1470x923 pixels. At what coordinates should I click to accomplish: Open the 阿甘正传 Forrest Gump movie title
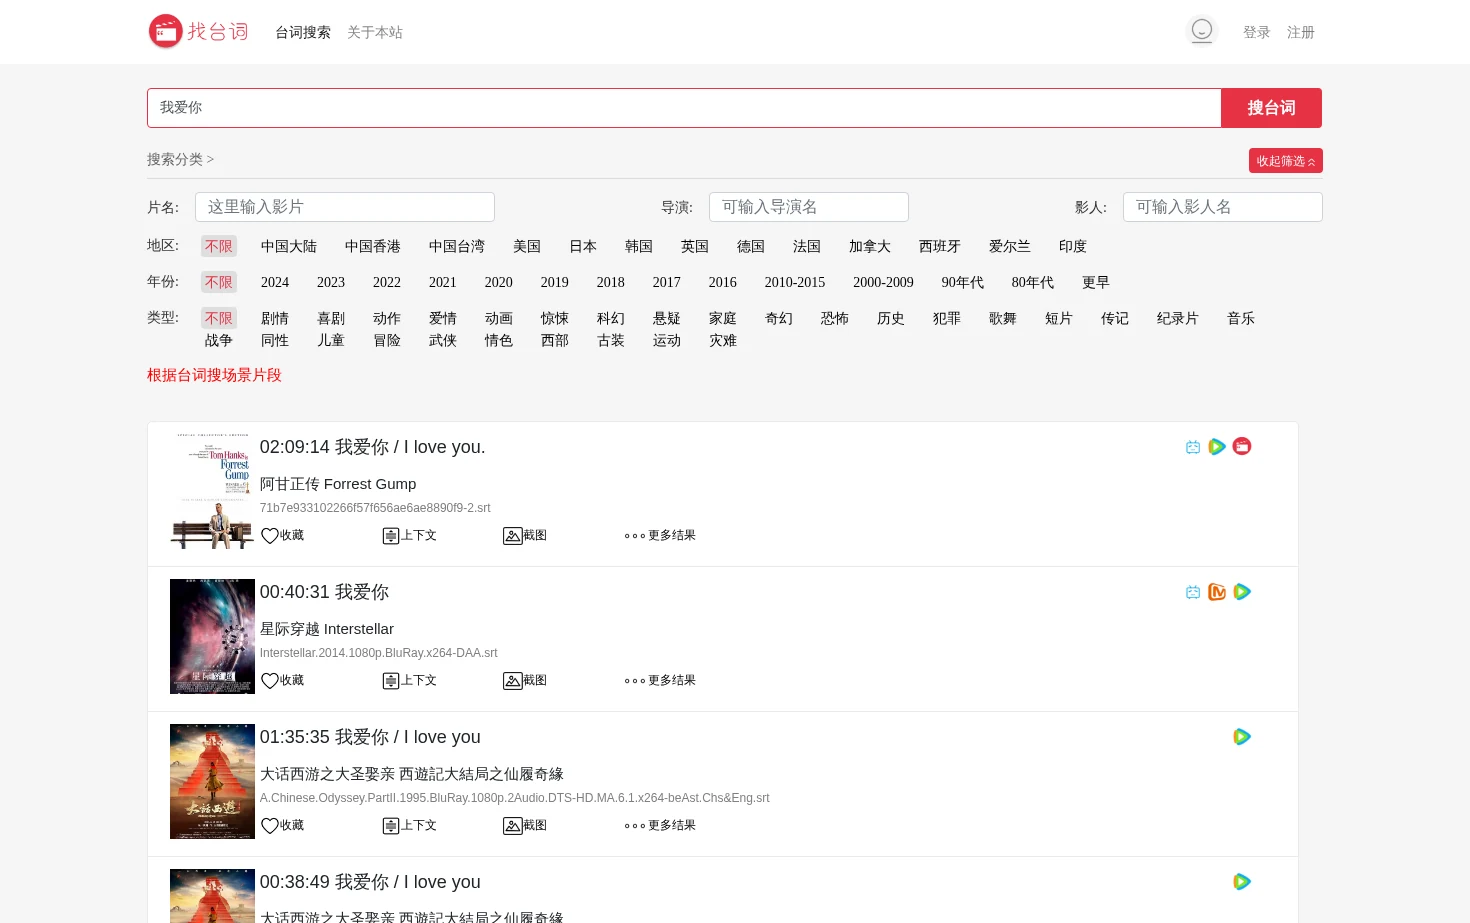[x=338, y=484]
